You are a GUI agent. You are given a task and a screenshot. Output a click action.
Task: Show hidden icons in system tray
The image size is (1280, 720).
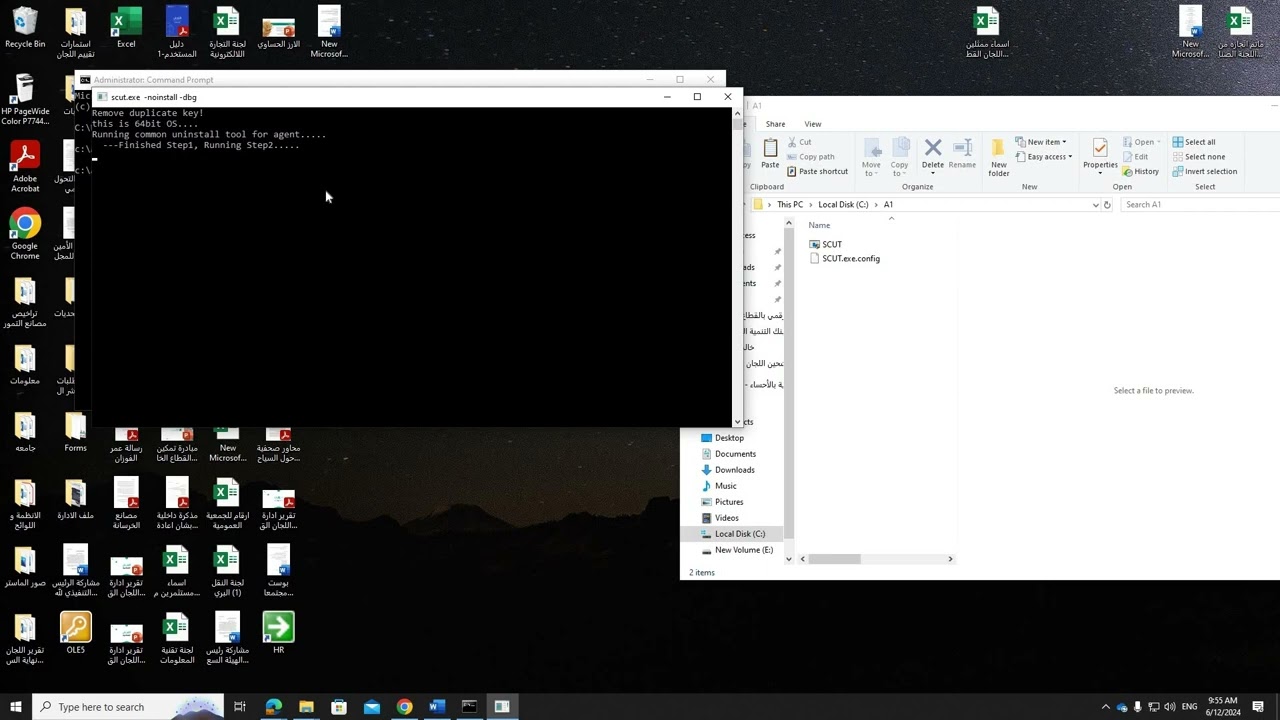point(1105,707)
